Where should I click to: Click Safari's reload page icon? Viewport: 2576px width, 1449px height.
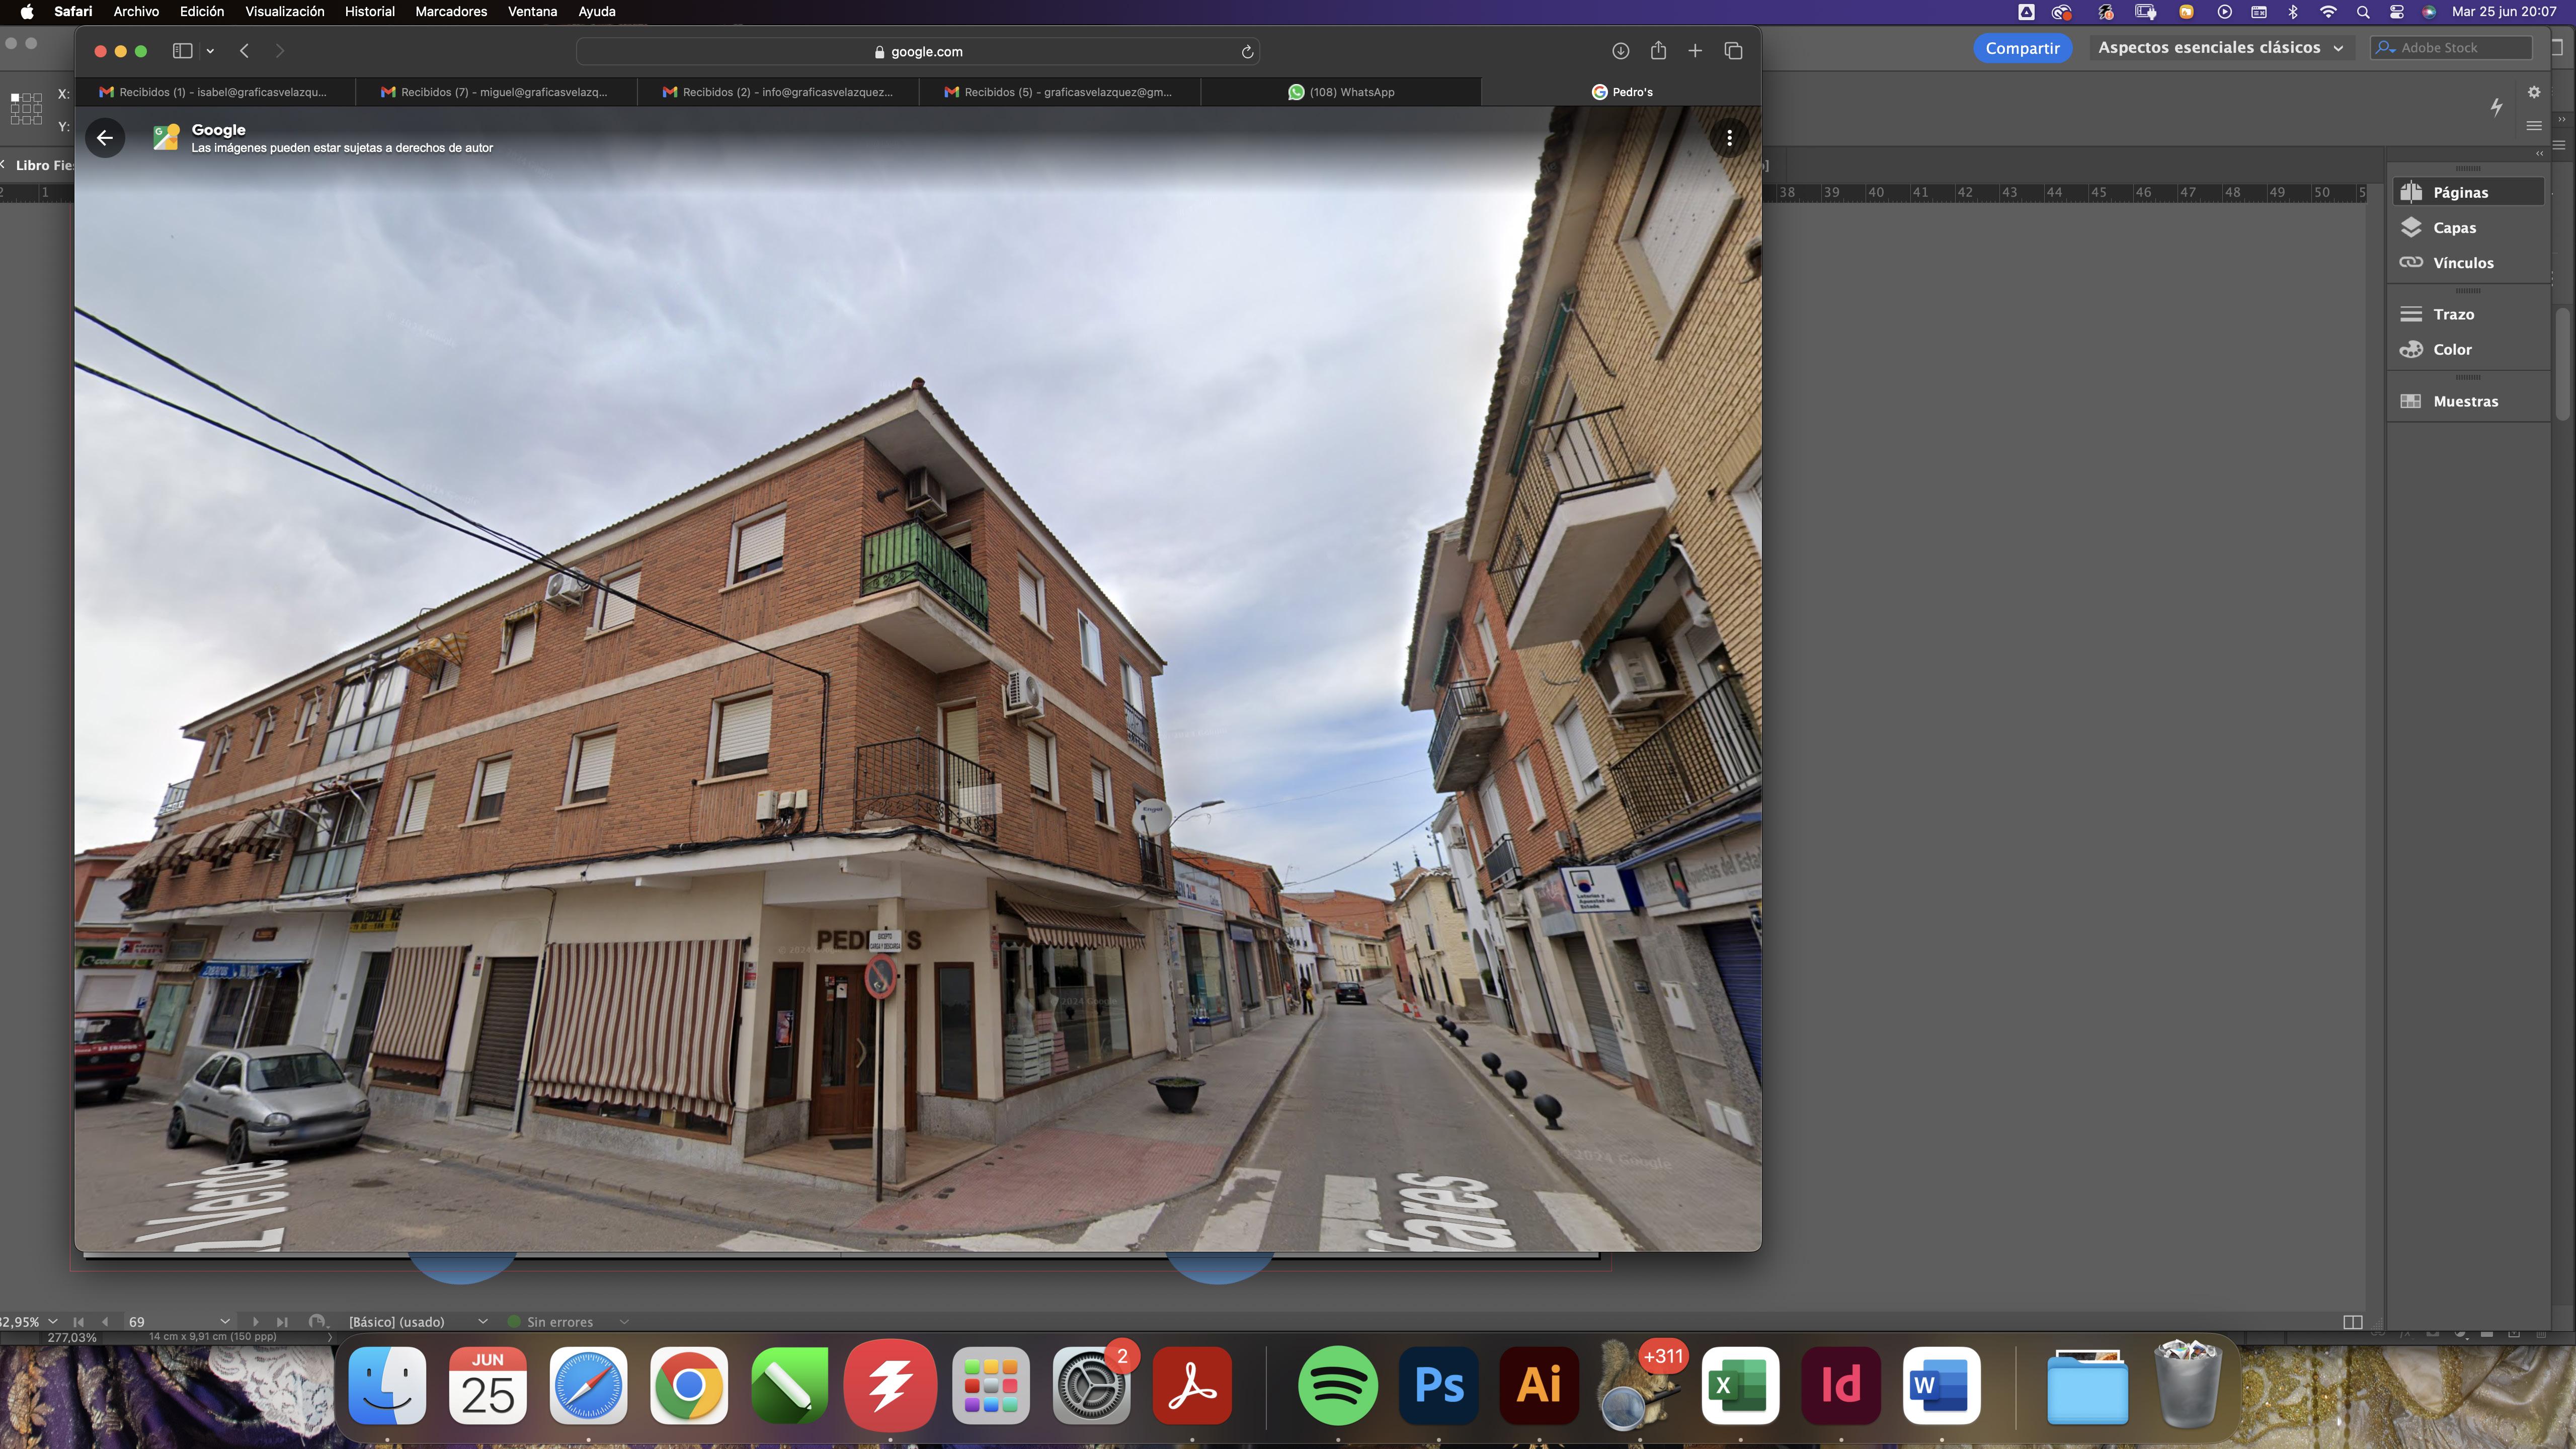1247,52
